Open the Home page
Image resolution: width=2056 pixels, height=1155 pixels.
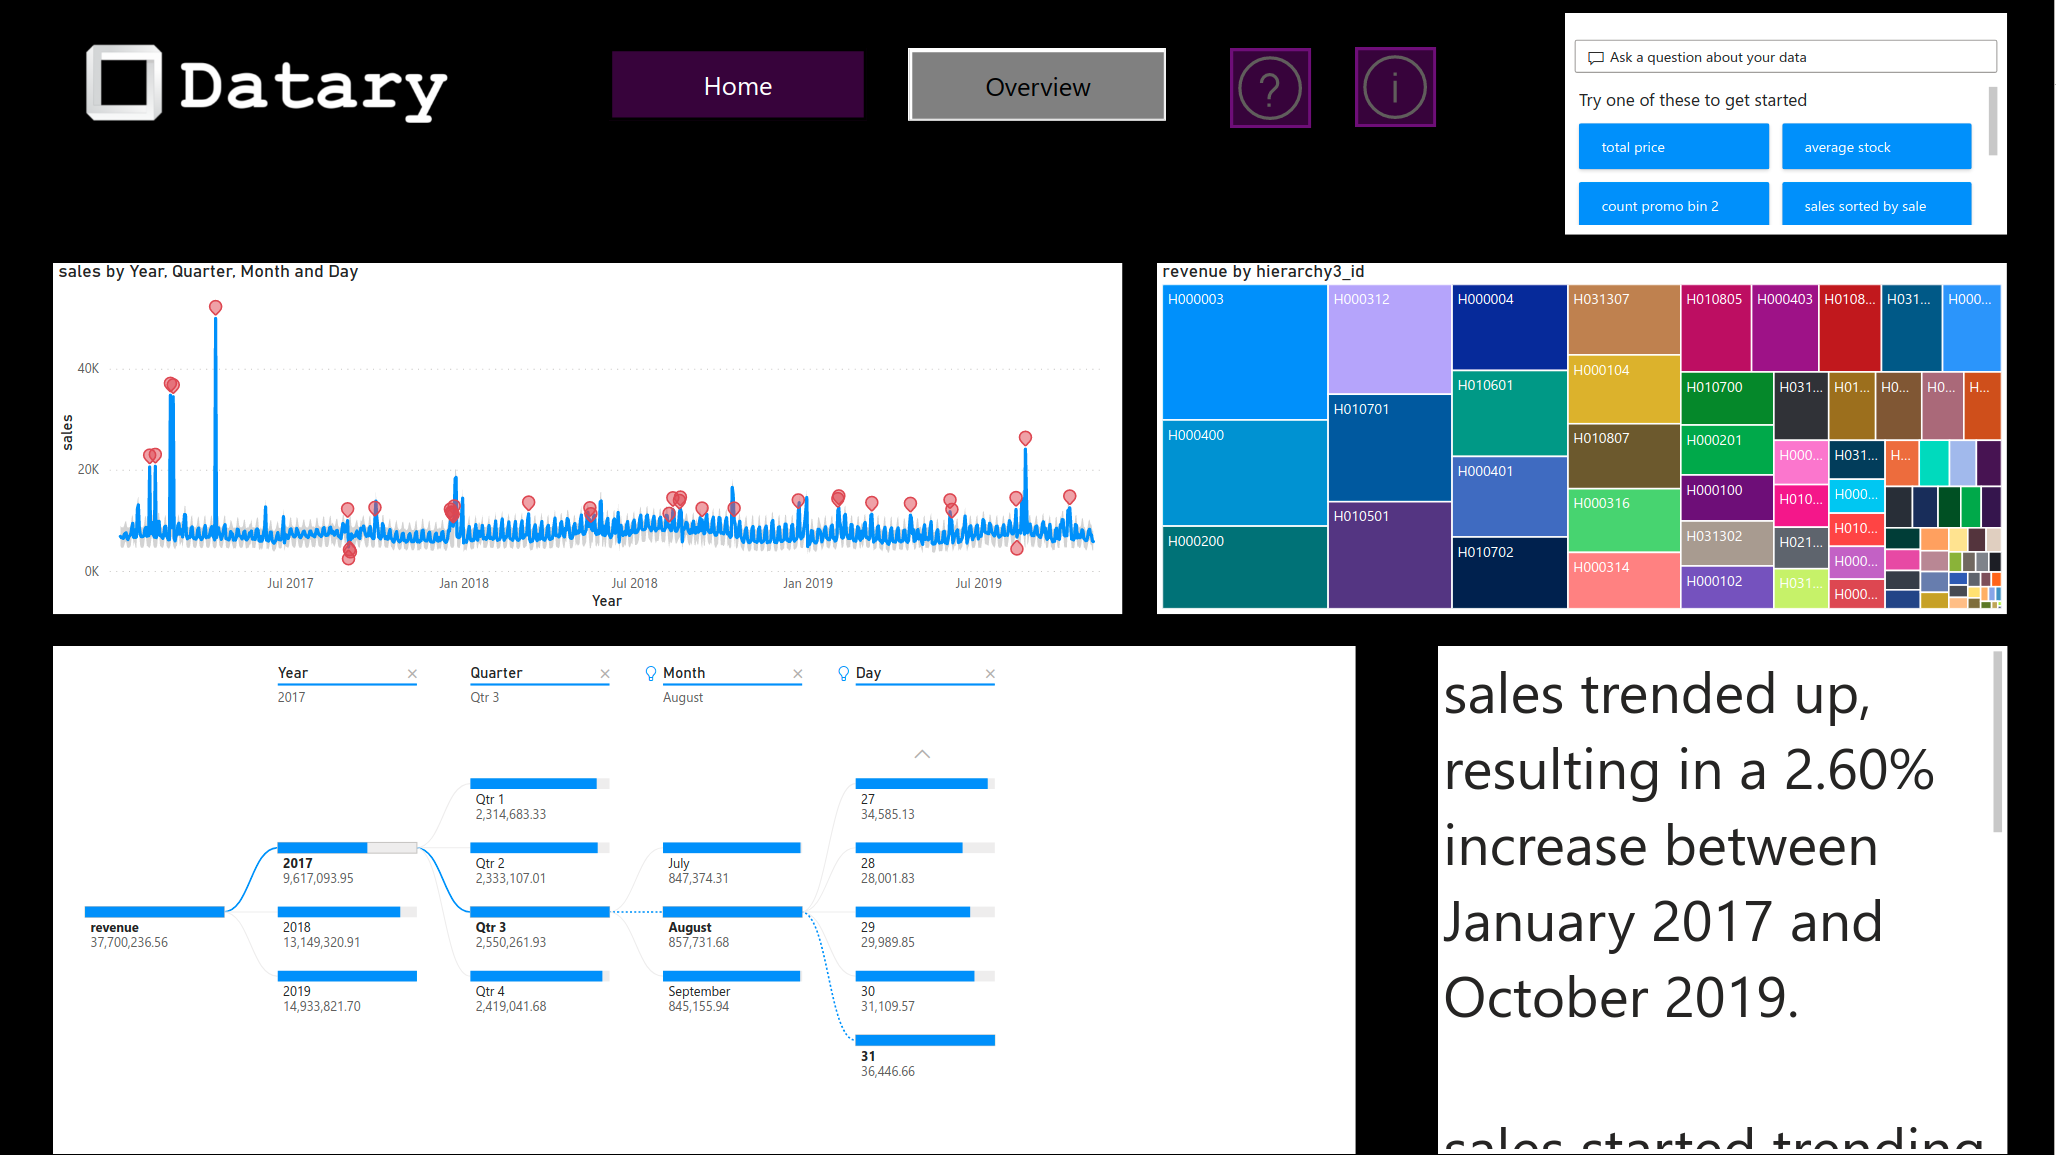point(737,86)
